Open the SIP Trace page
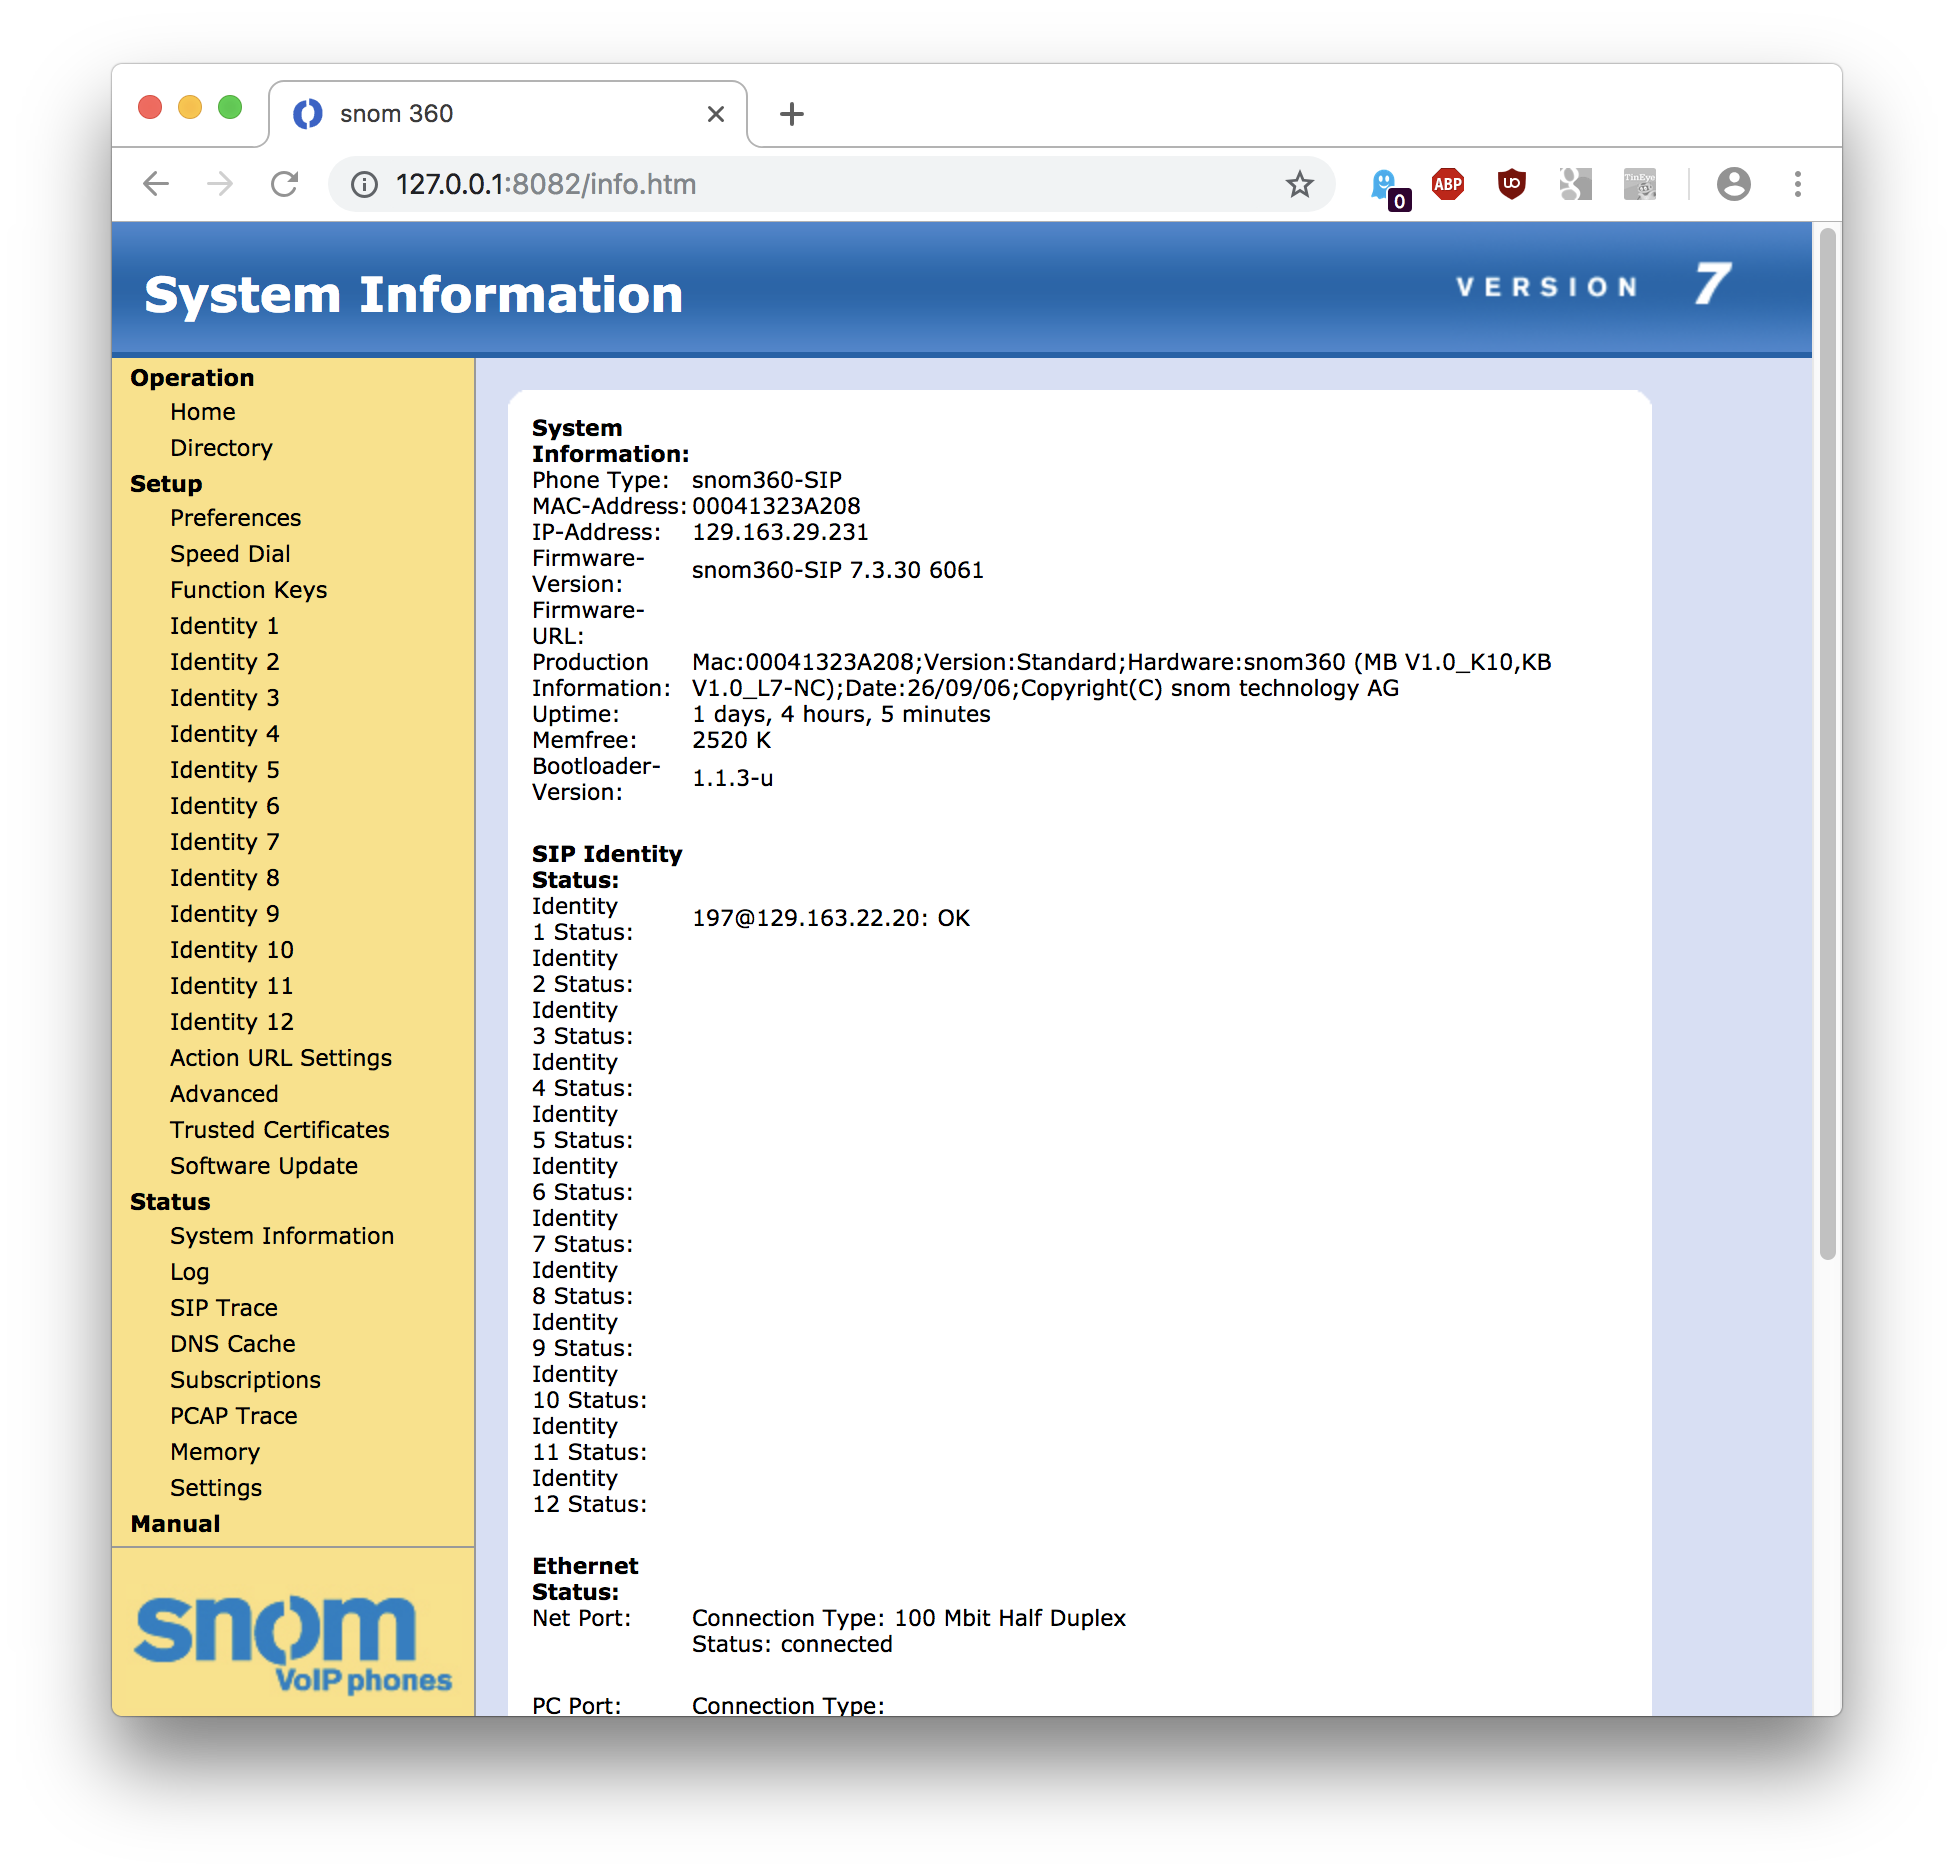 (223, 1307)
